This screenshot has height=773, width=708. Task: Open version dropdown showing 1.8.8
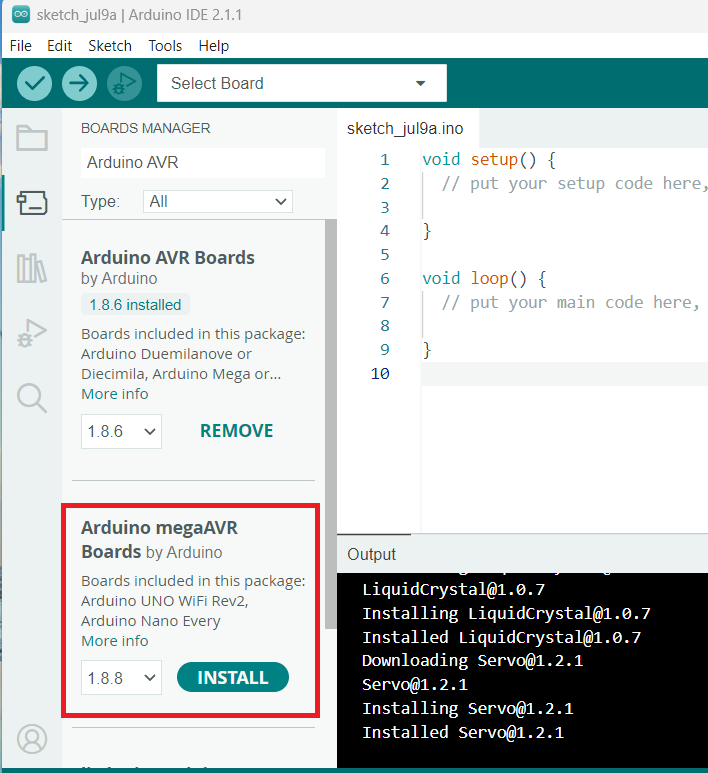pyautogui.click(x=121, y=678)
